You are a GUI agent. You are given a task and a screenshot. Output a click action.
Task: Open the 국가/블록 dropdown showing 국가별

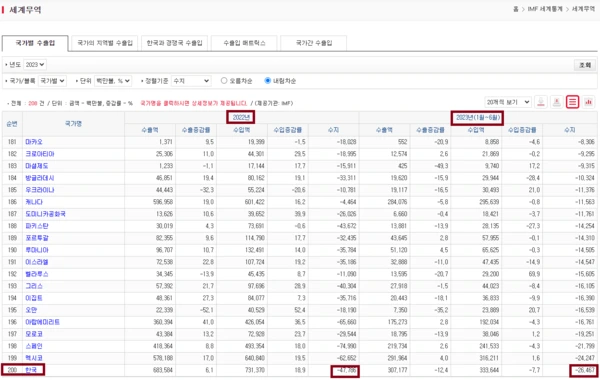coord(52,81)
